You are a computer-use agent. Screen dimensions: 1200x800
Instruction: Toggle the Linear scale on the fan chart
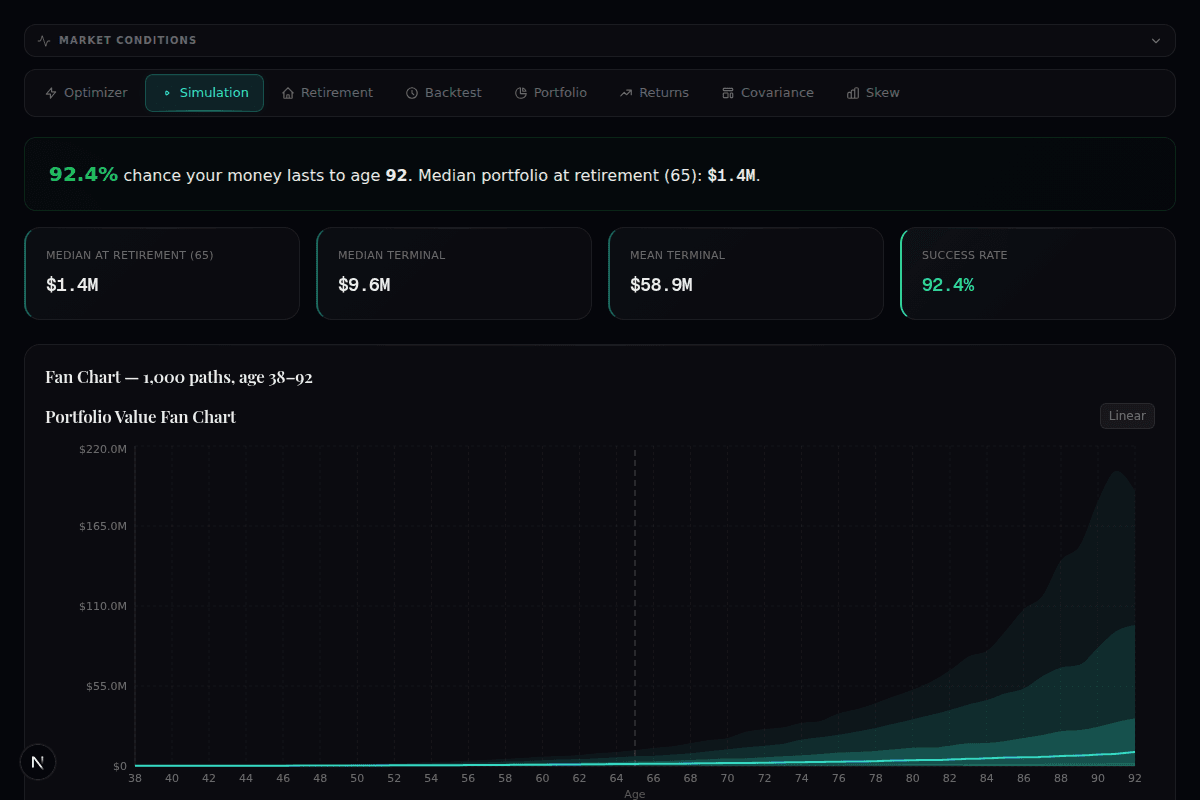pyautogui.click(x=1127, y=415)
